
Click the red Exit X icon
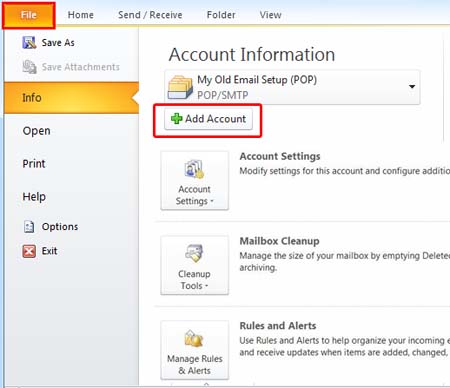(x=29, y=251)
